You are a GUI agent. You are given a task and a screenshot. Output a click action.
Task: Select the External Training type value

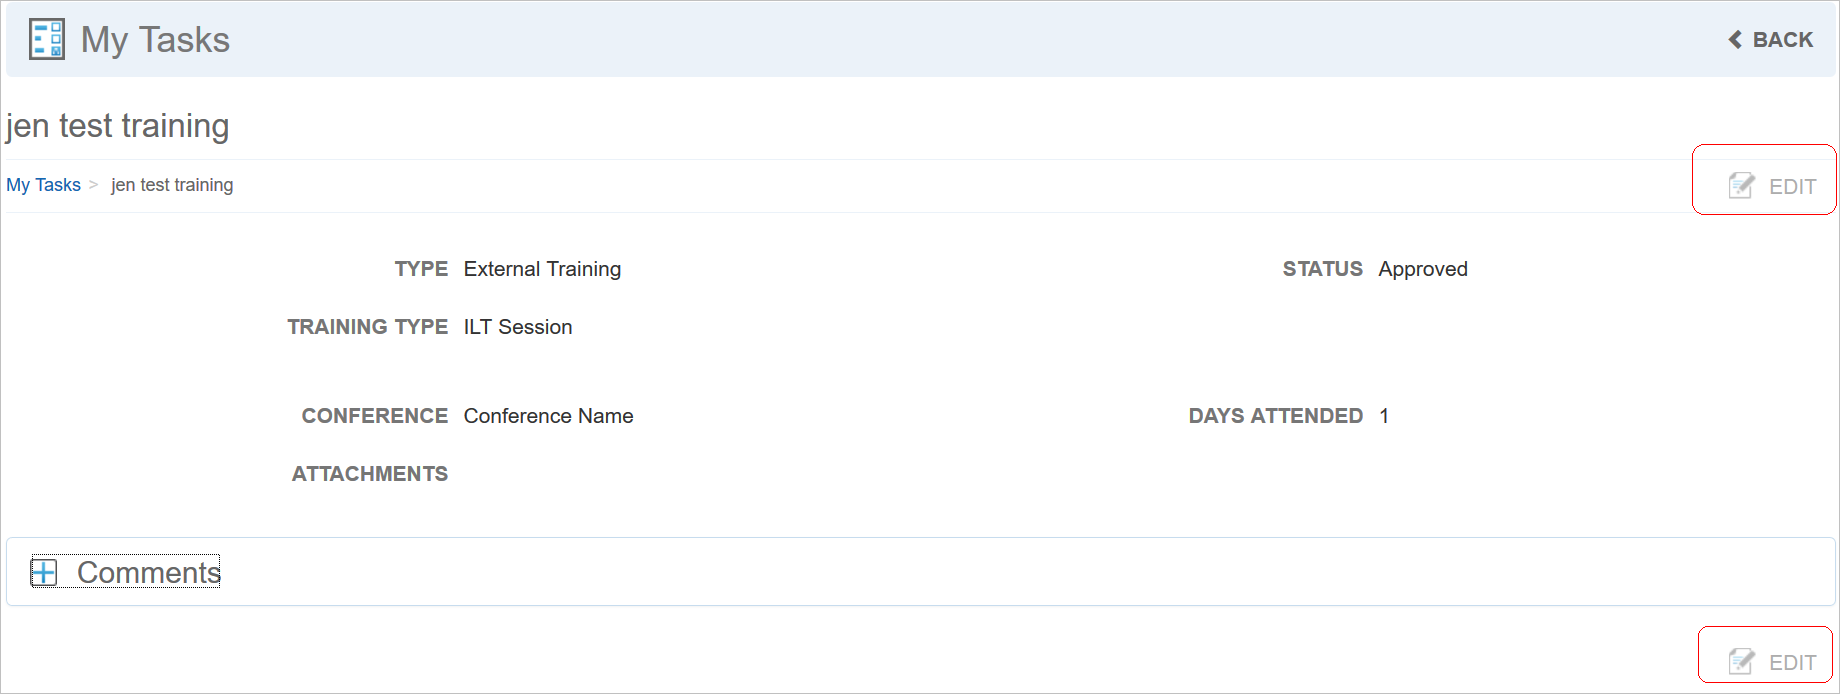coord(542,269)
